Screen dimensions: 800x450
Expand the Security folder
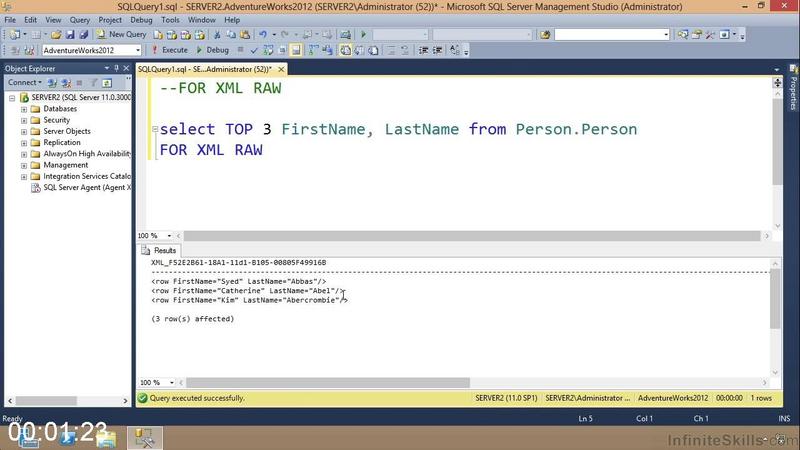24,120
